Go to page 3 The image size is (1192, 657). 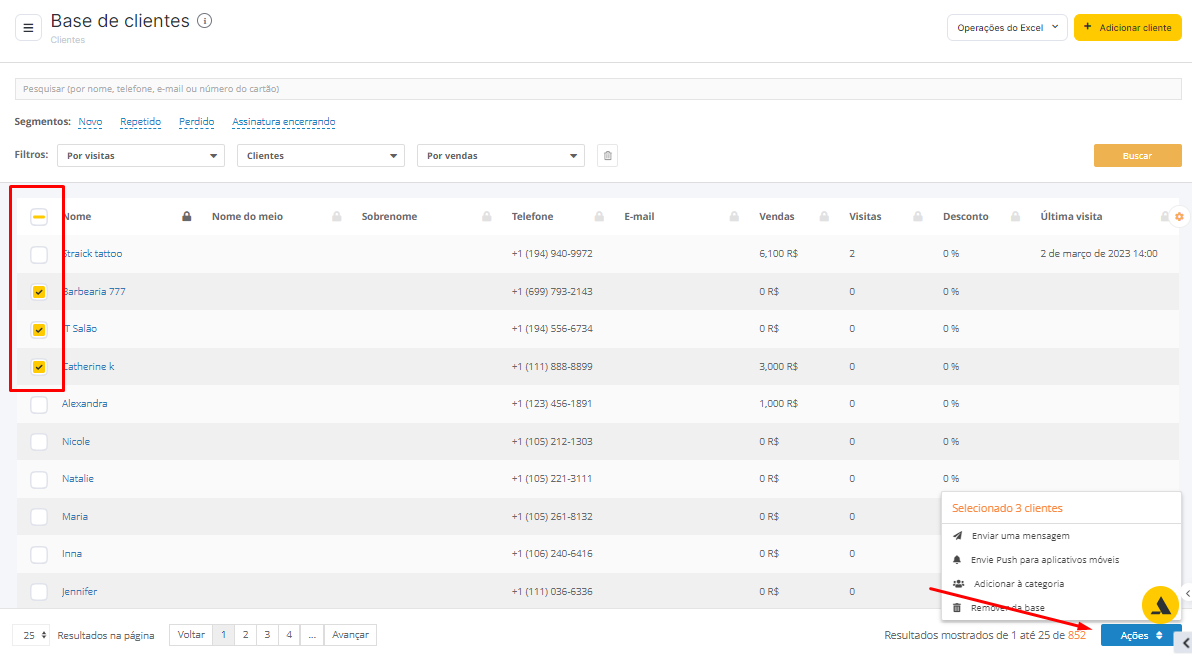click(x=268, y=635)
